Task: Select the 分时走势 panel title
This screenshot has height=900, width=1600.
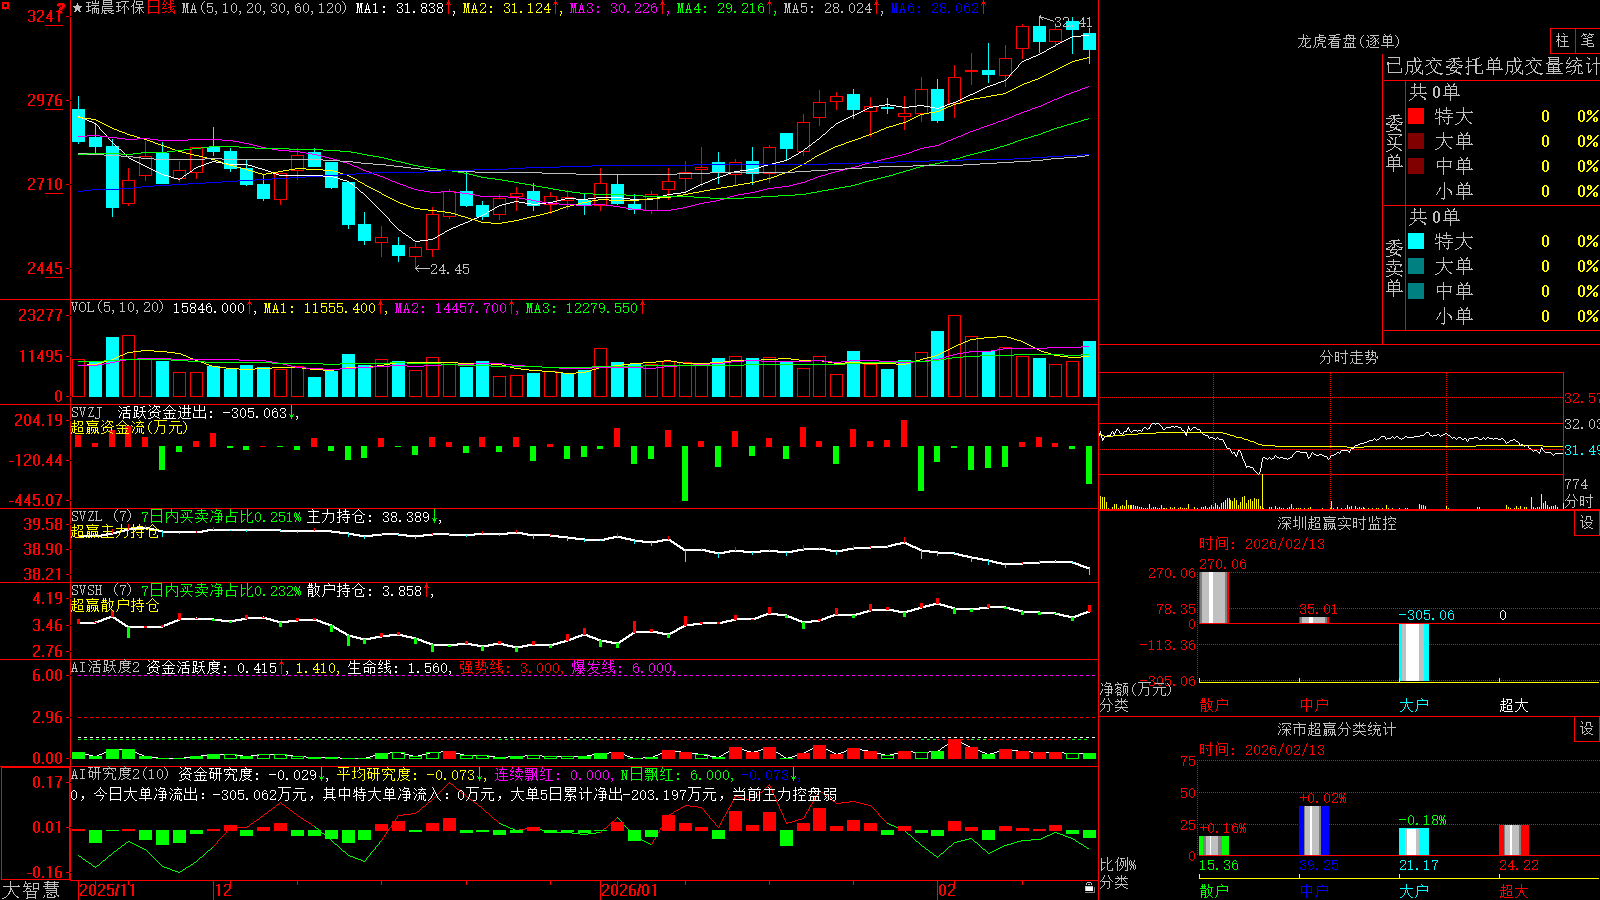Action: tap(1348, 357)
